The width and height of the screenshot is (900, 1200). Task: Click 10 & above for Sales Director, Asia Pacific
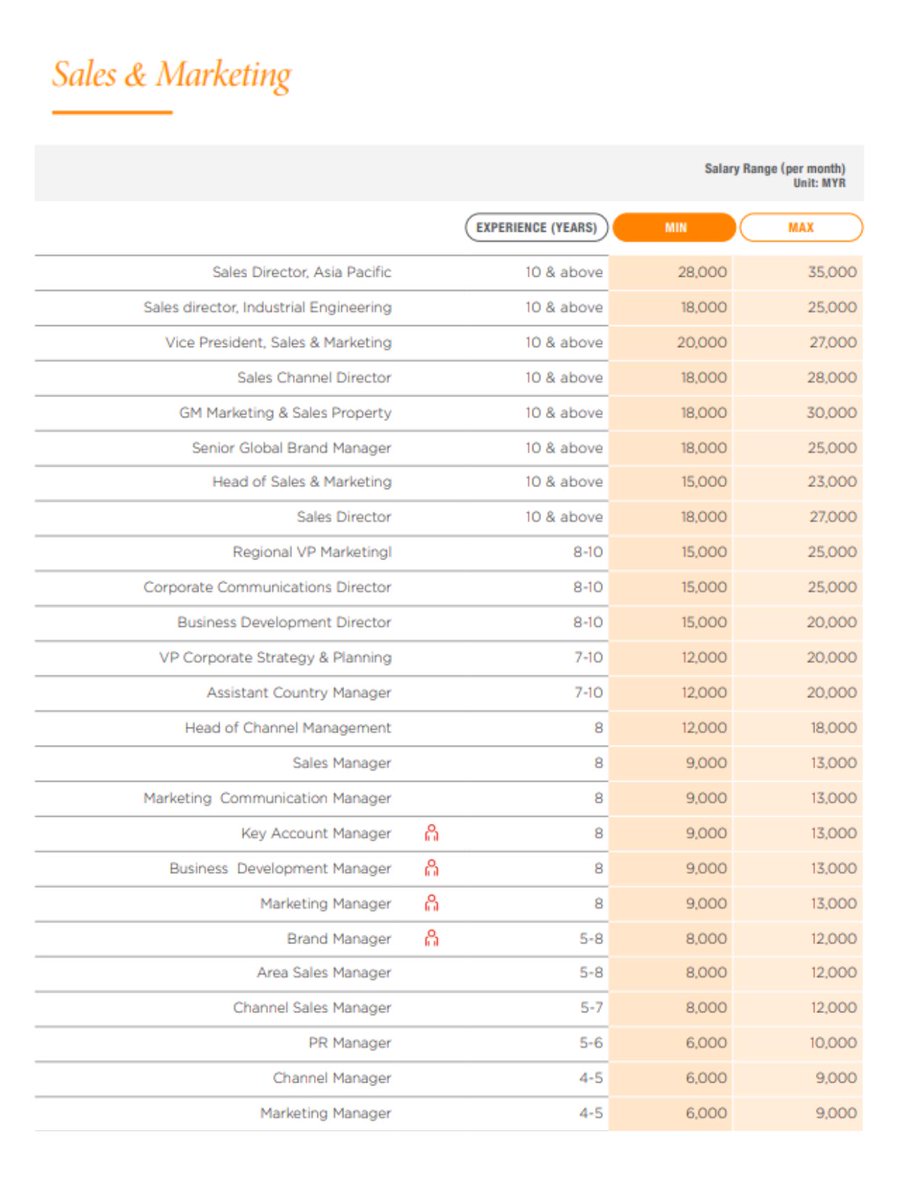pos(564,272)
